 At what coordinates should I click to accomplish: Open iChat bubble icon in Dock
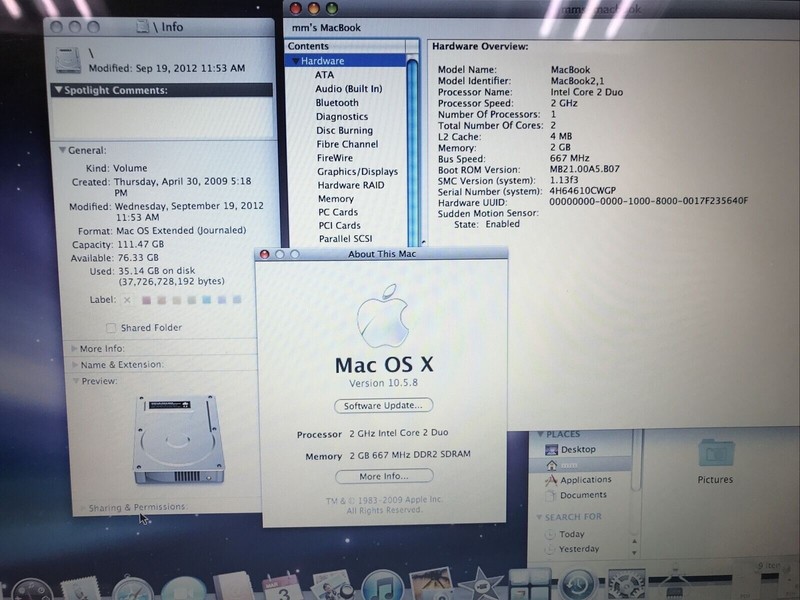pyautogui.click(x=184, y=589)
